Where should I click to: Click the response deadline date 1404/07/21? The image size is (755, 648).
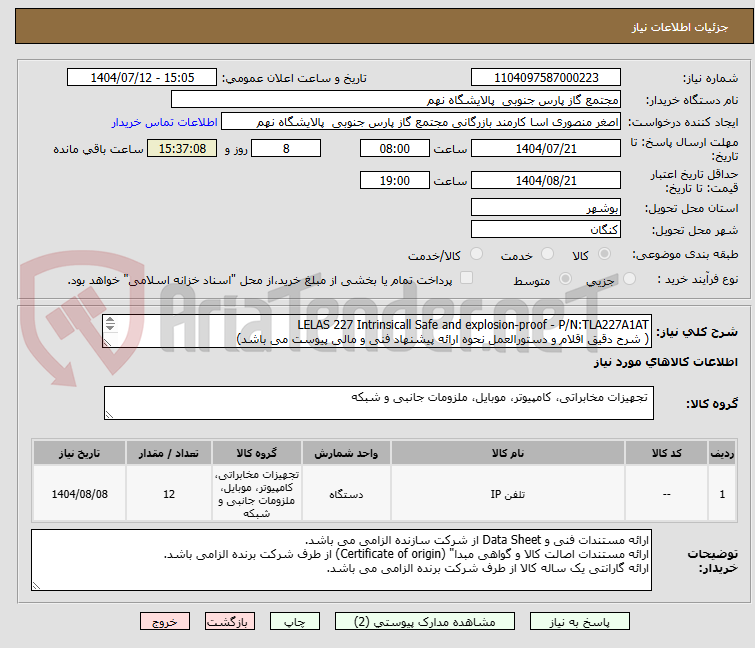pos(546,148)
